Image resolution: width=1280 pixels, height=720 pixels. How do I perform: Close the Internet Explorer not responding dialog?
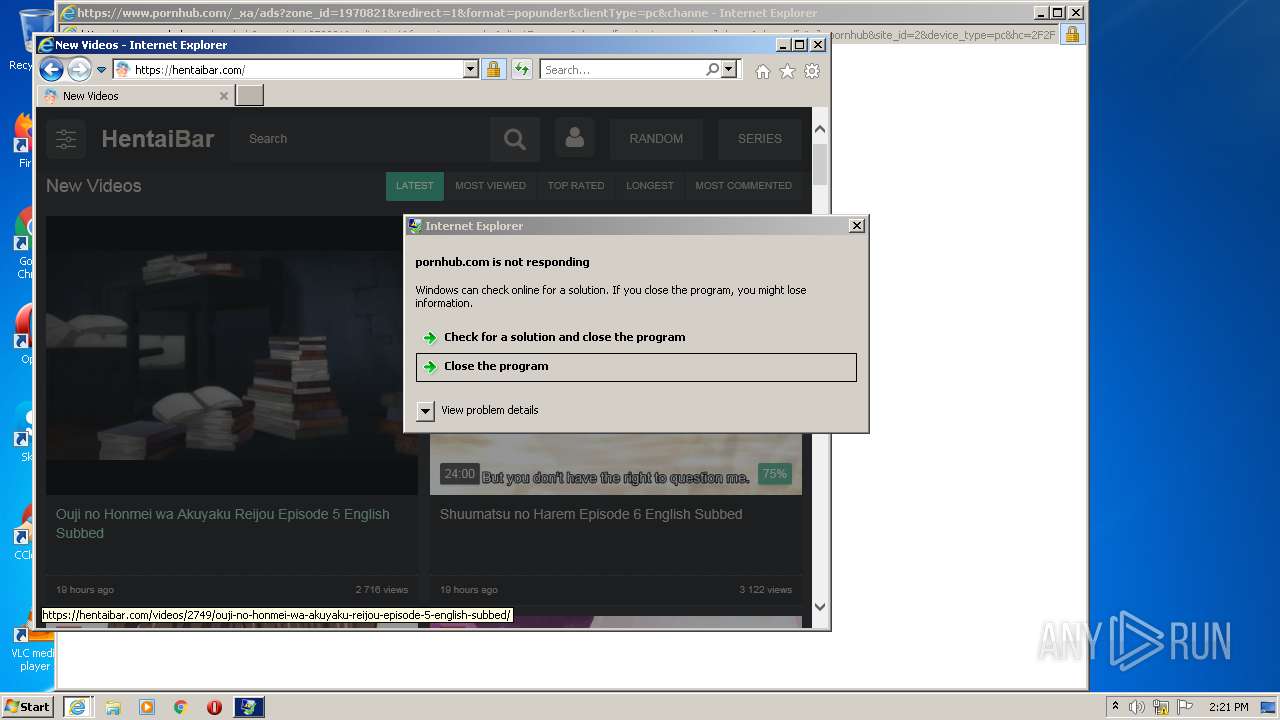(x=856, y=226)
